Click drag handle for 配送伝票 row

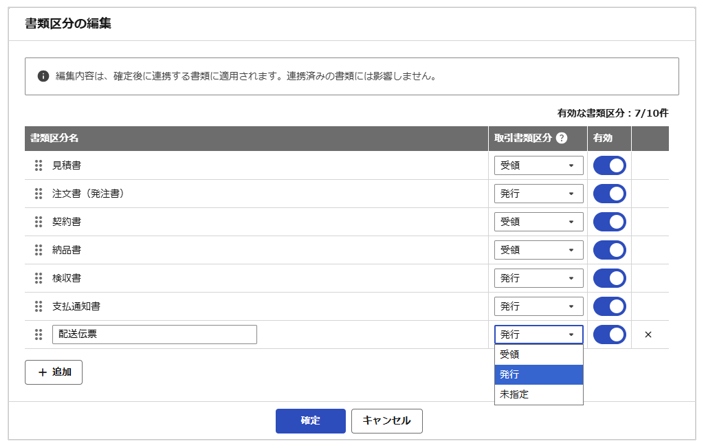(39, 335)
